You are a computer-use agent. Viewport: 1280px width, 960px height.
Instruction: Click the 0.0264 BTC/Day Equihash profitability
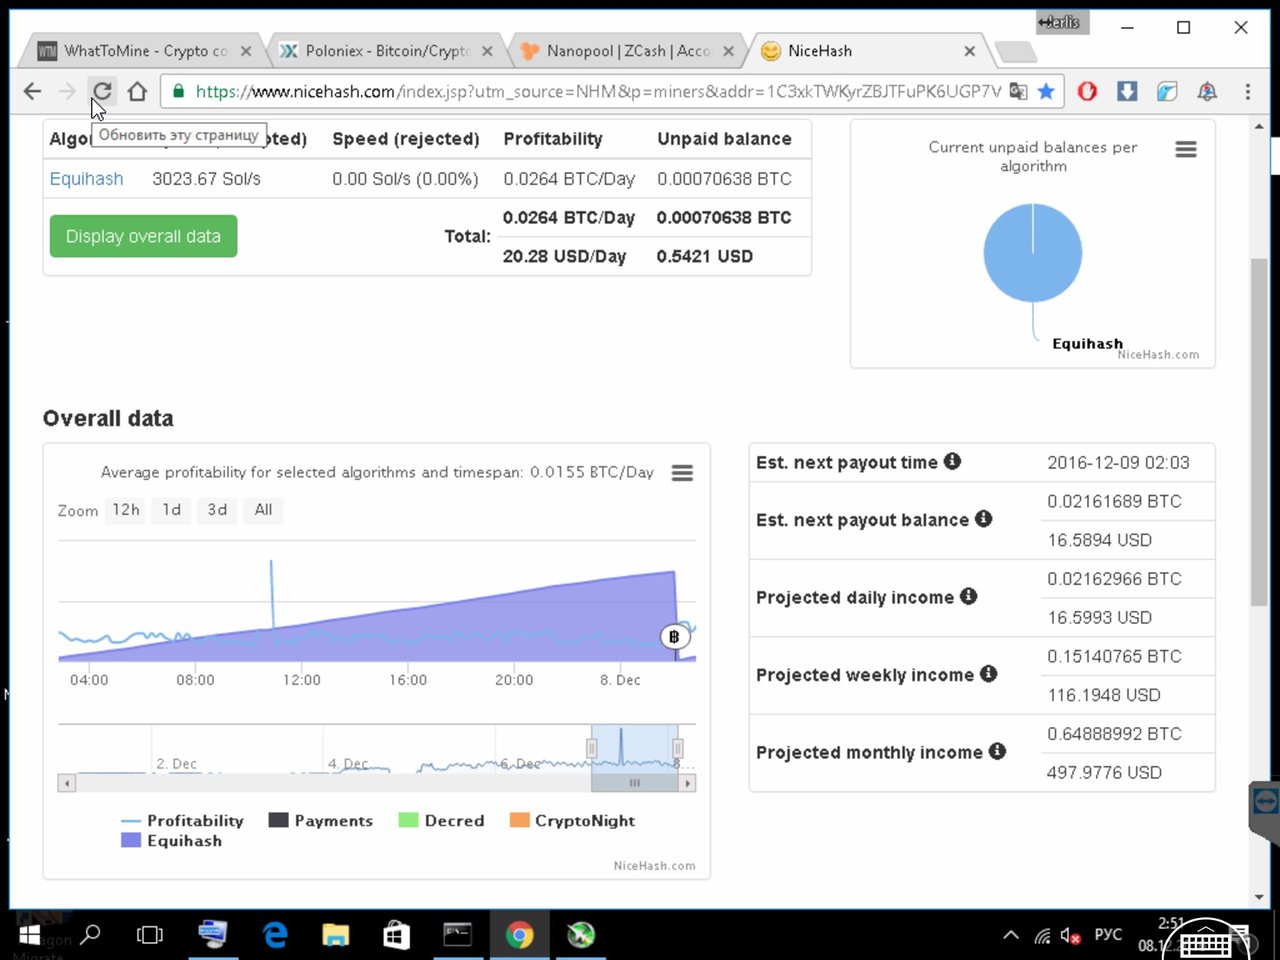569,179
